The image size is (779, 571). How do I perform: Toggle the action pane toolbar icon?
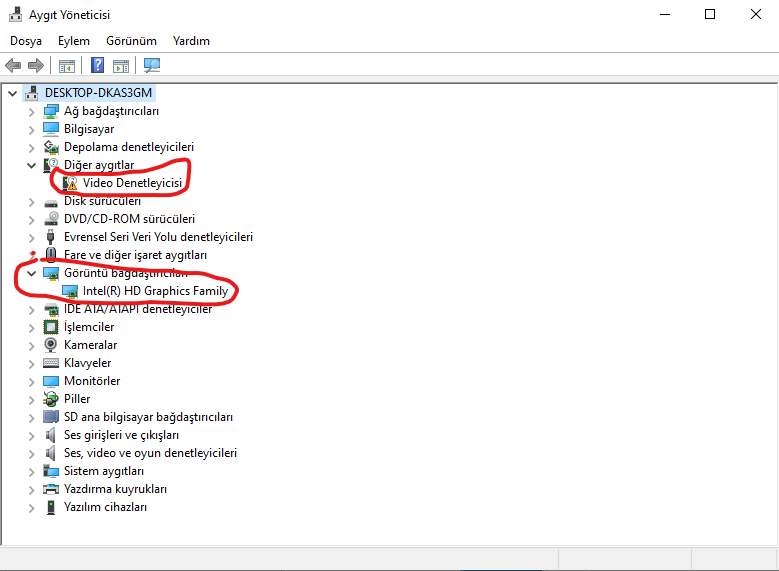[x=121, y=66]
